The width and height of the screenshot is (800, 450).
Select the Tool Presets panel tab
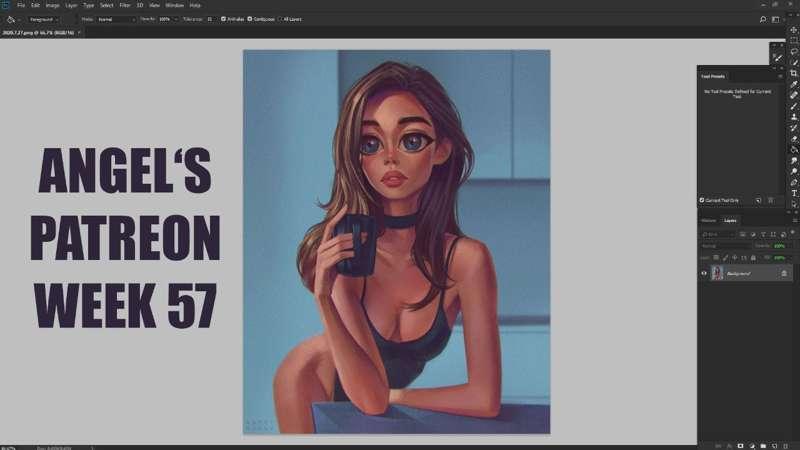pos(713,77)
